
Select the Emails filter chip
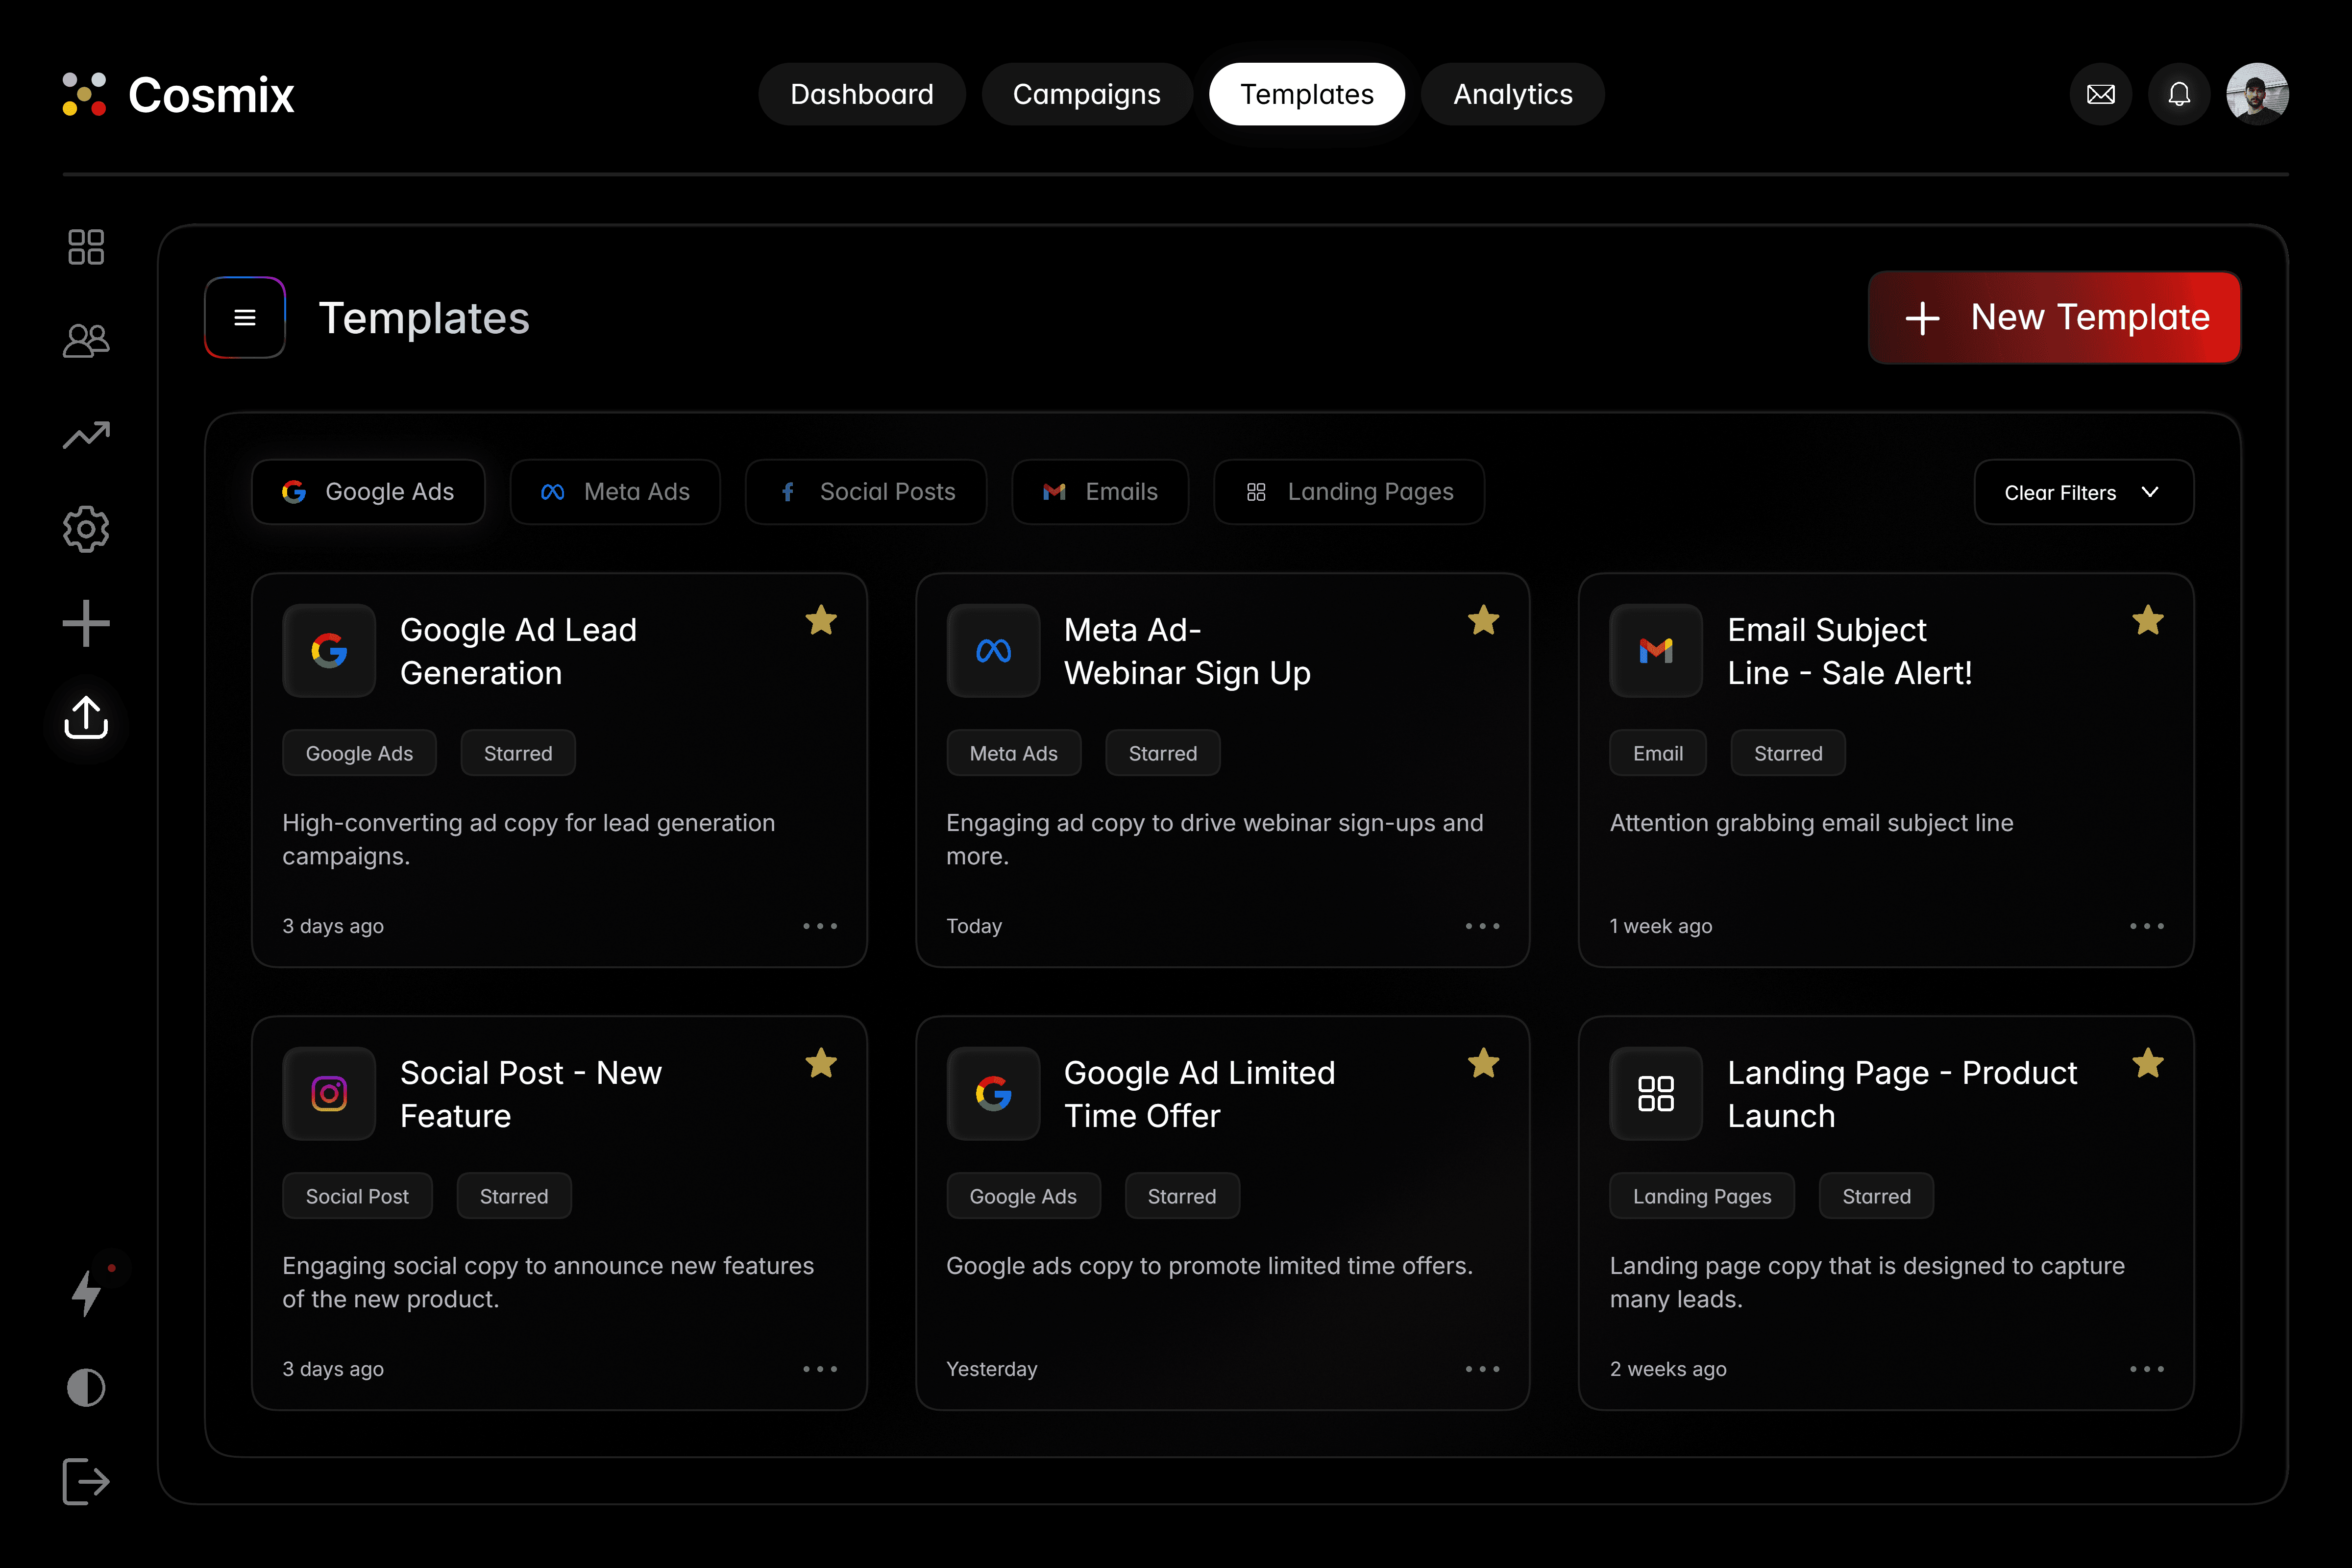pos(1100,491)
